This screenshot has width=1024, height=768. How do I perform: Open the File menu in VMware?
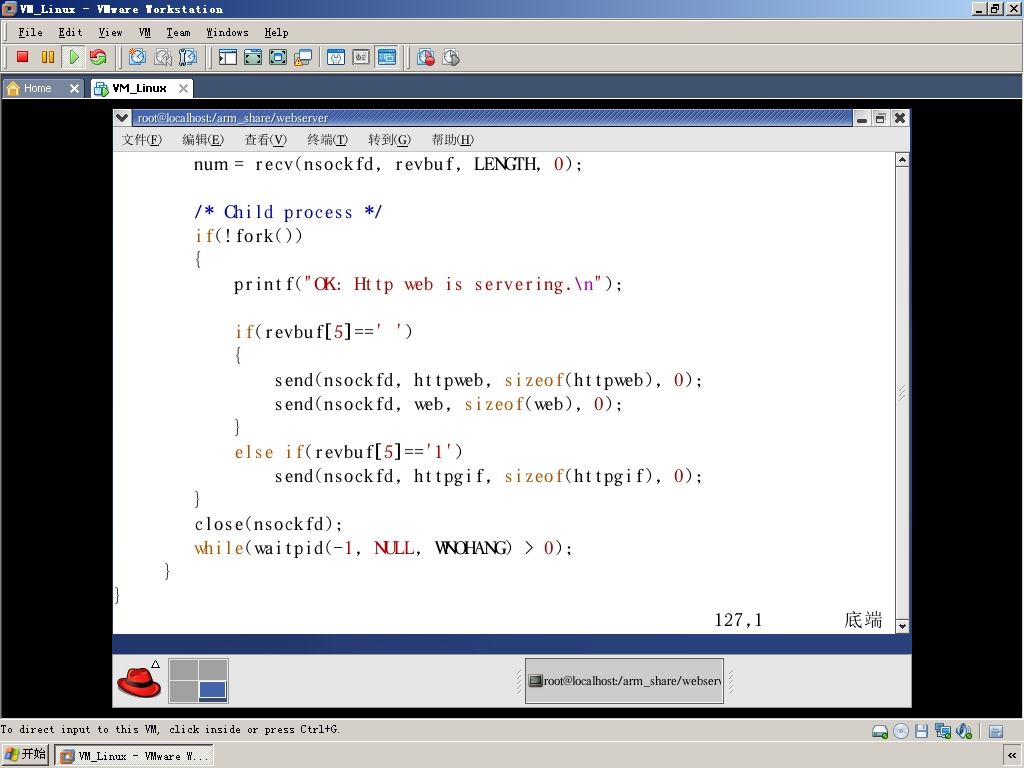coord(30,32)
